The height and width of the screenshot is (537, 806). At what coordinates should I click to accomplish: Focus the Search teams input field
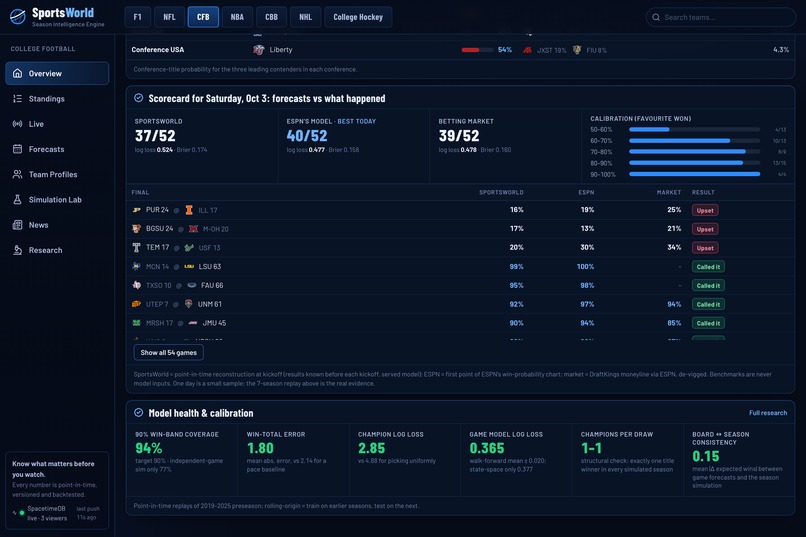[721, 17]
